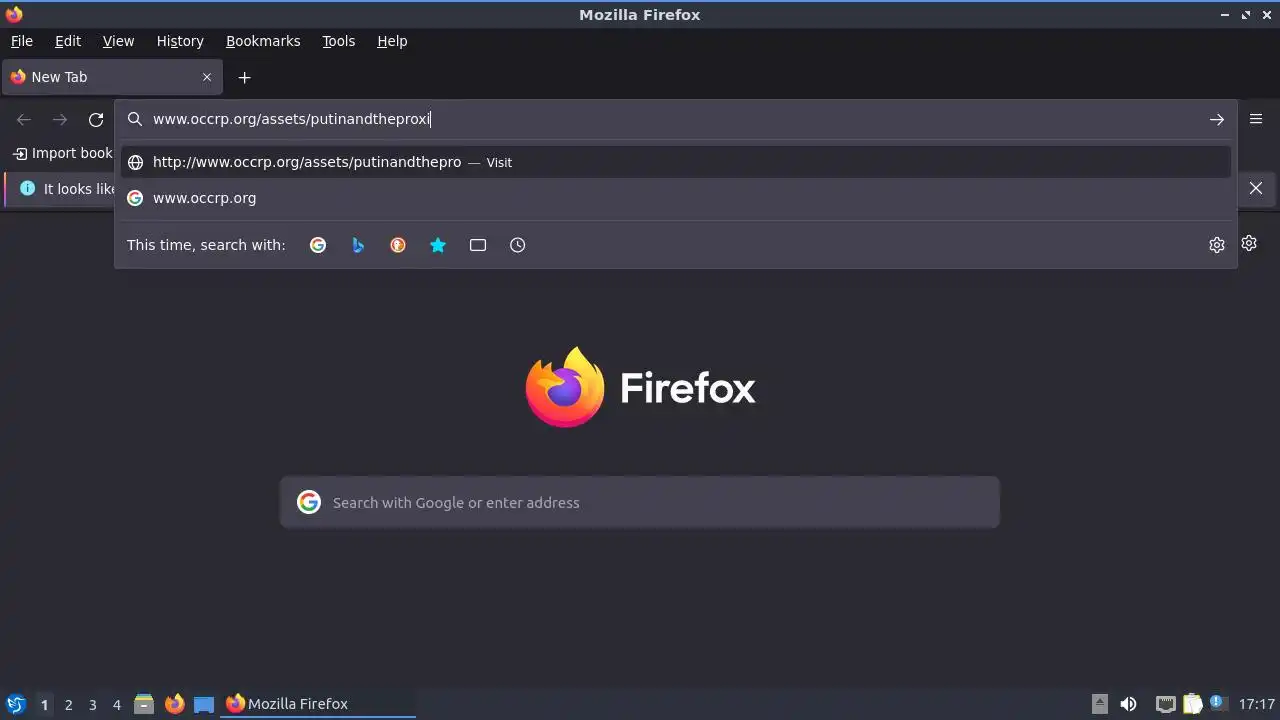
Task: Search this time in Bookmarks
Action: click(438, 245)
